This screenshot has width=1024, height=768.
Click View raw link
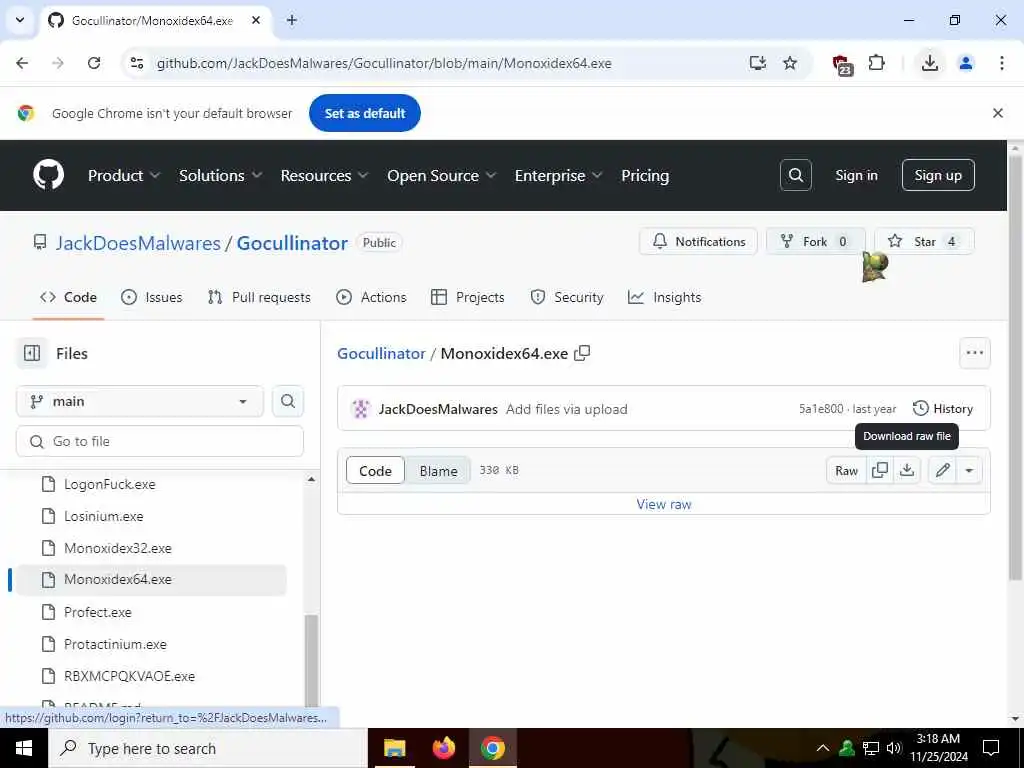click(x=664, y=504)
